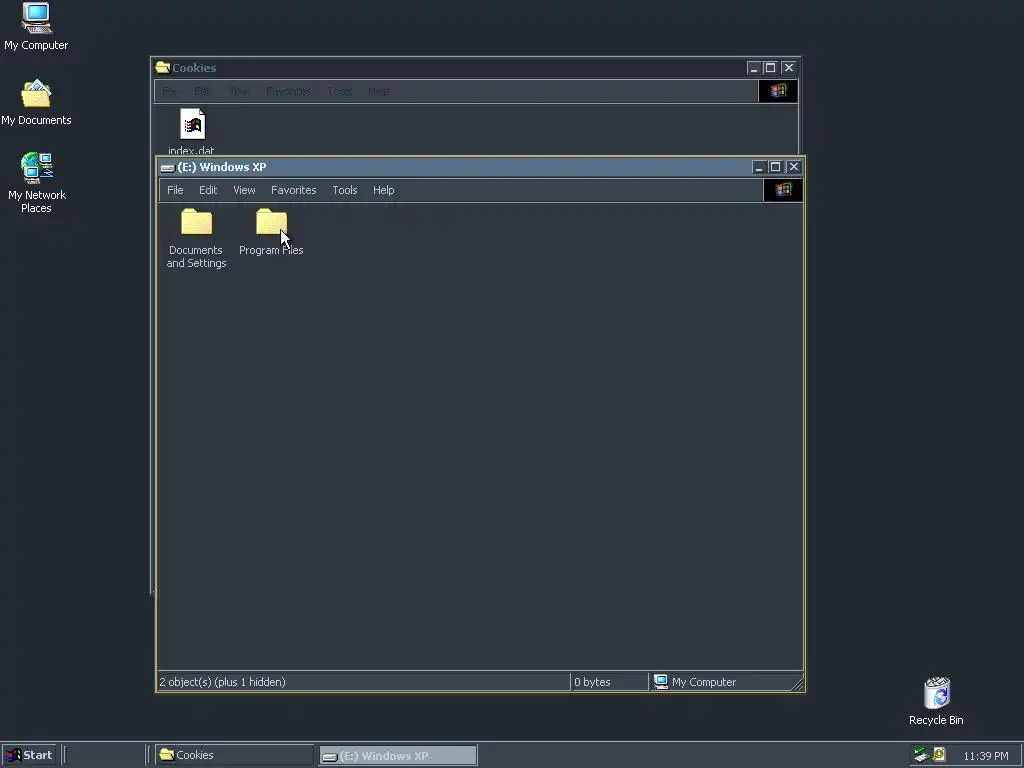This screenshot has width=1024, height=768.
Task: Click (E:) Windows XP taskbar button
Action: pyautogui.click(x=398, y=756)
